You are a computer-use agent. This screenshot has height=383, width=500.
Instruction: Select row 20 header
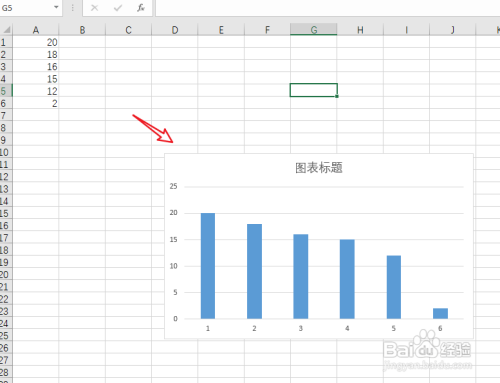[6, 275]
